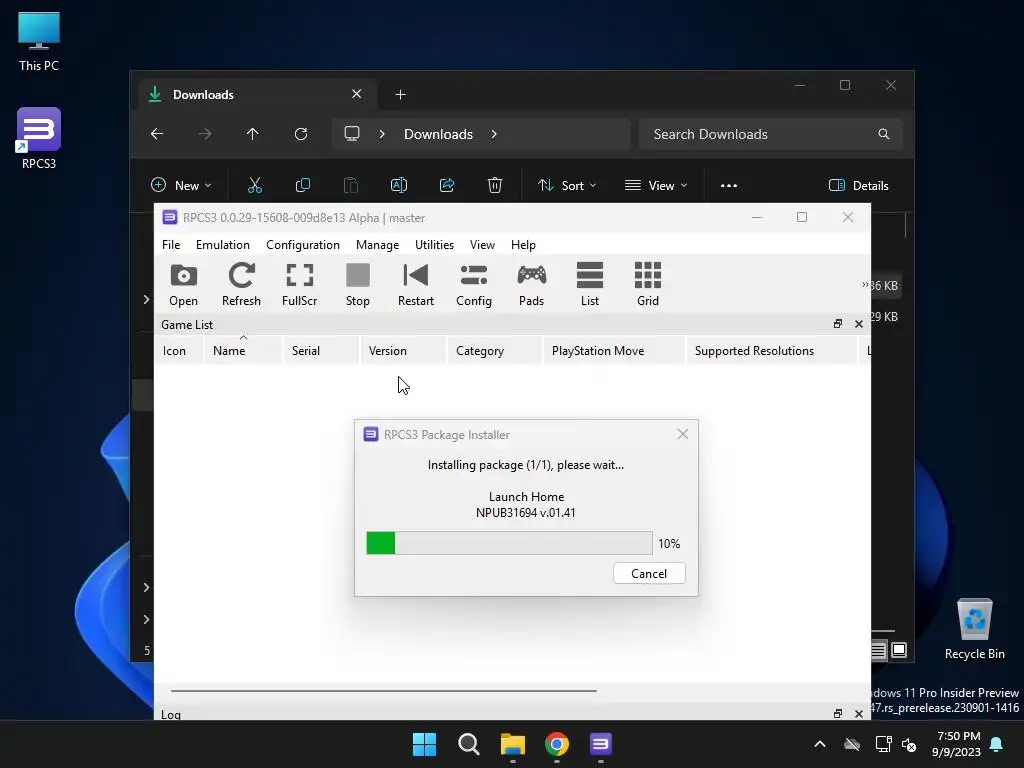Close the Game List panel
Screen dimensions: 1024x768
pyautogui.click(x=859, y=324)
